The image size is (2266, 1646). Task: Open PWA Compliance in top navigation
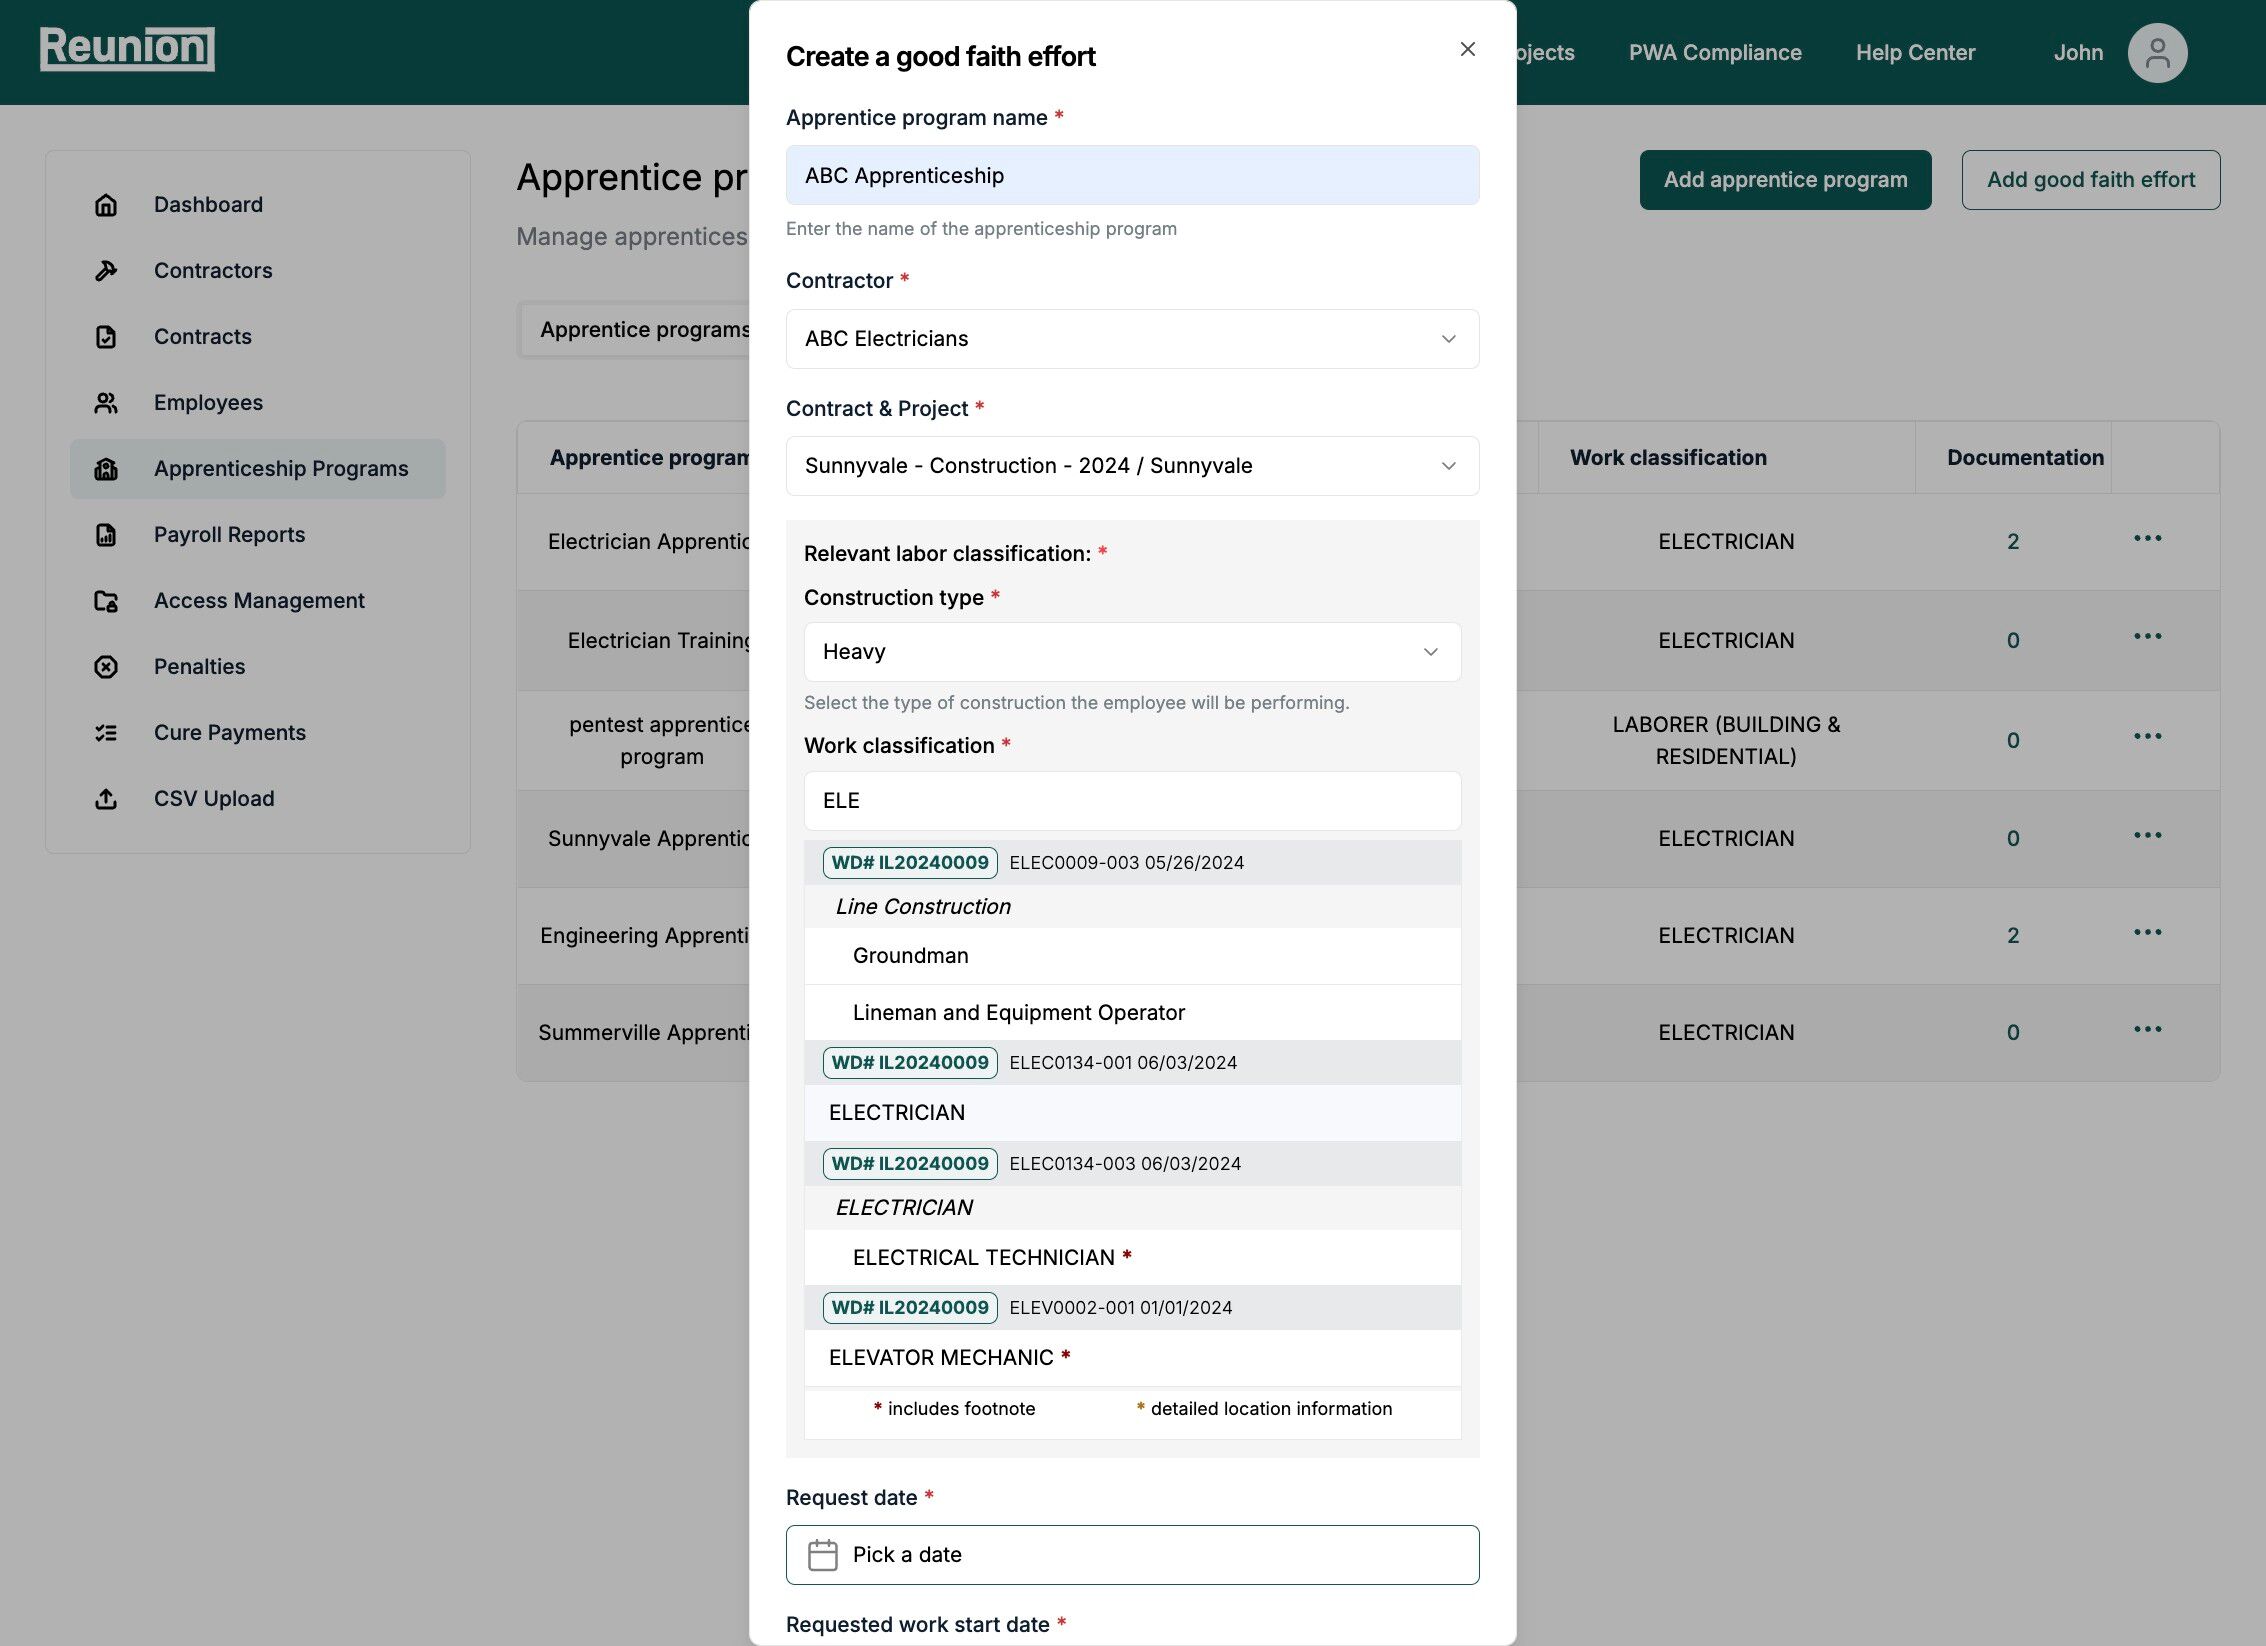(1714, 53)
